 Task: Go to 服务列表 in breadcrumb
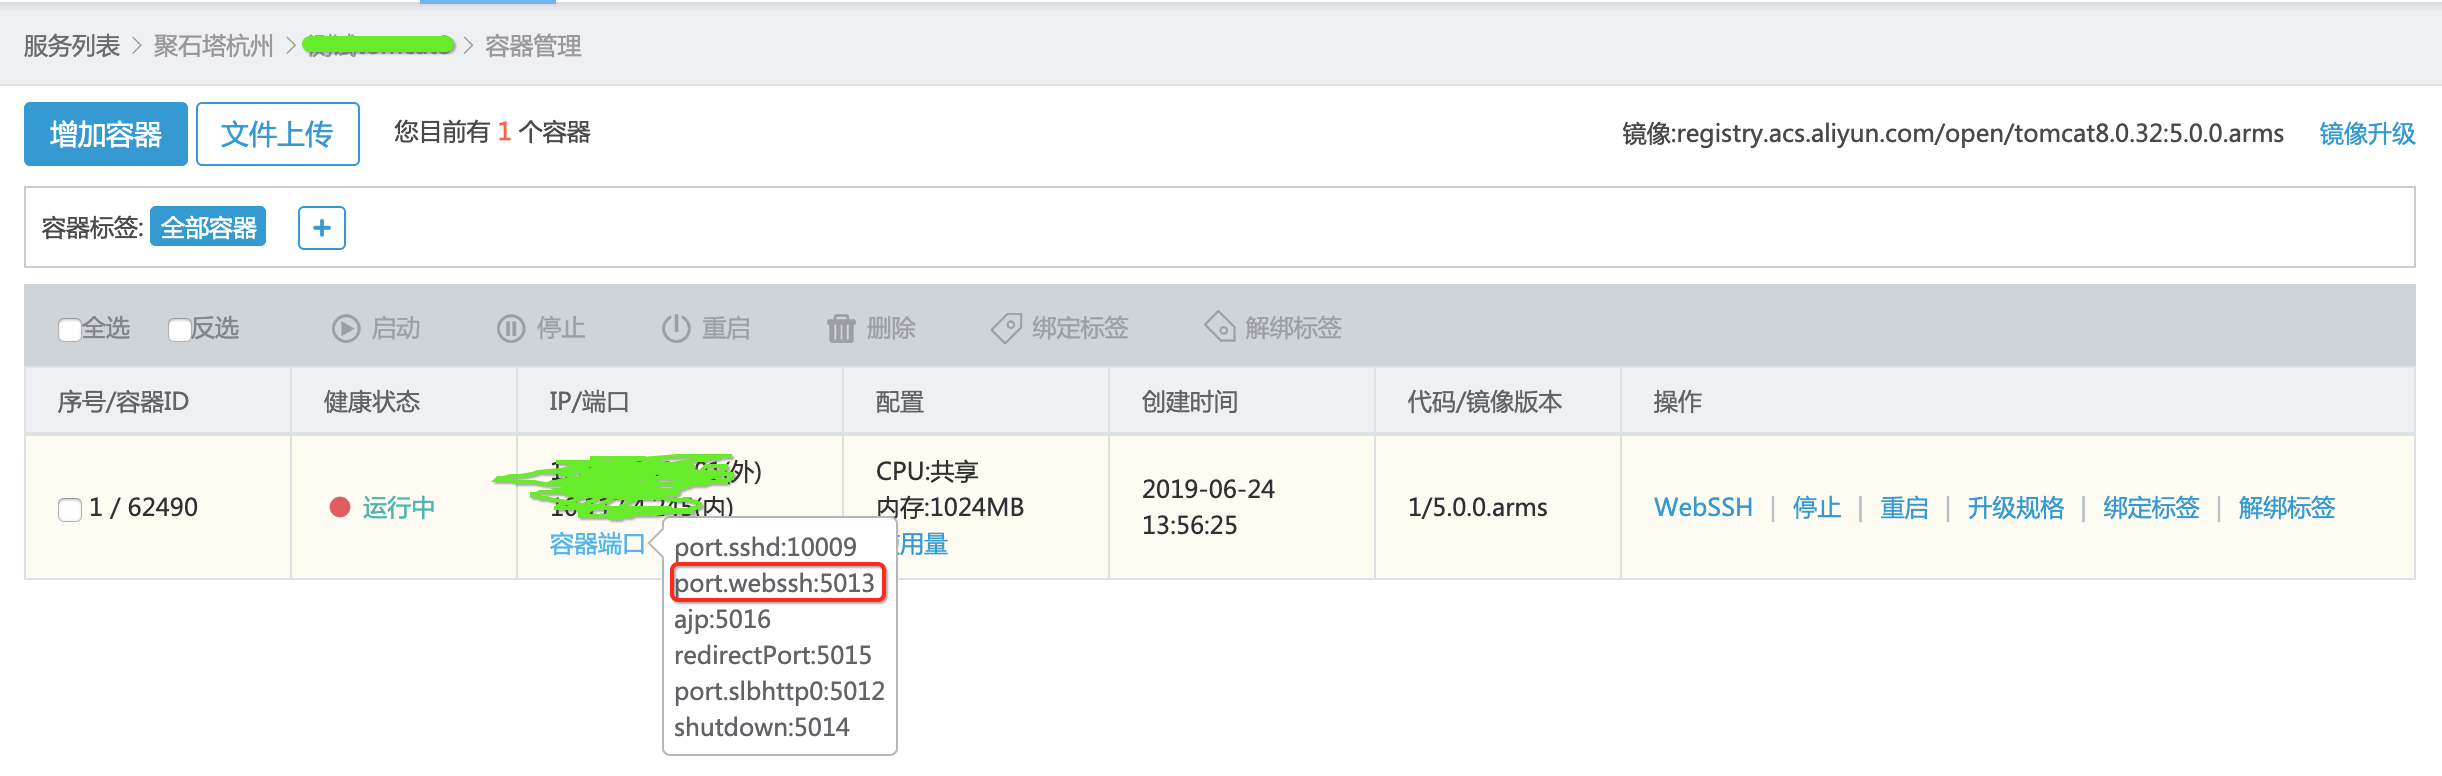coord(72,46)
